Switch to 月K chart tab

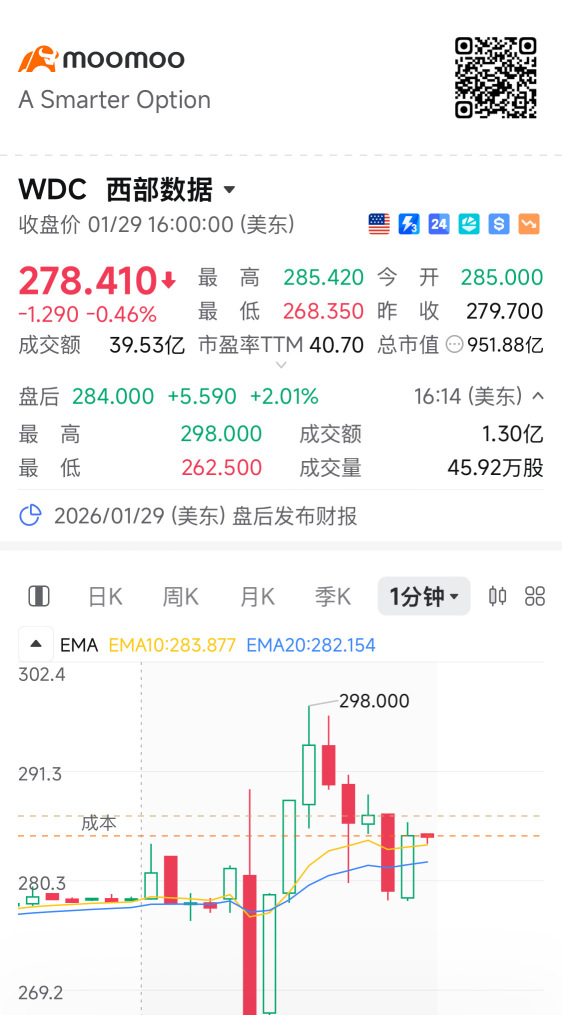257,596
